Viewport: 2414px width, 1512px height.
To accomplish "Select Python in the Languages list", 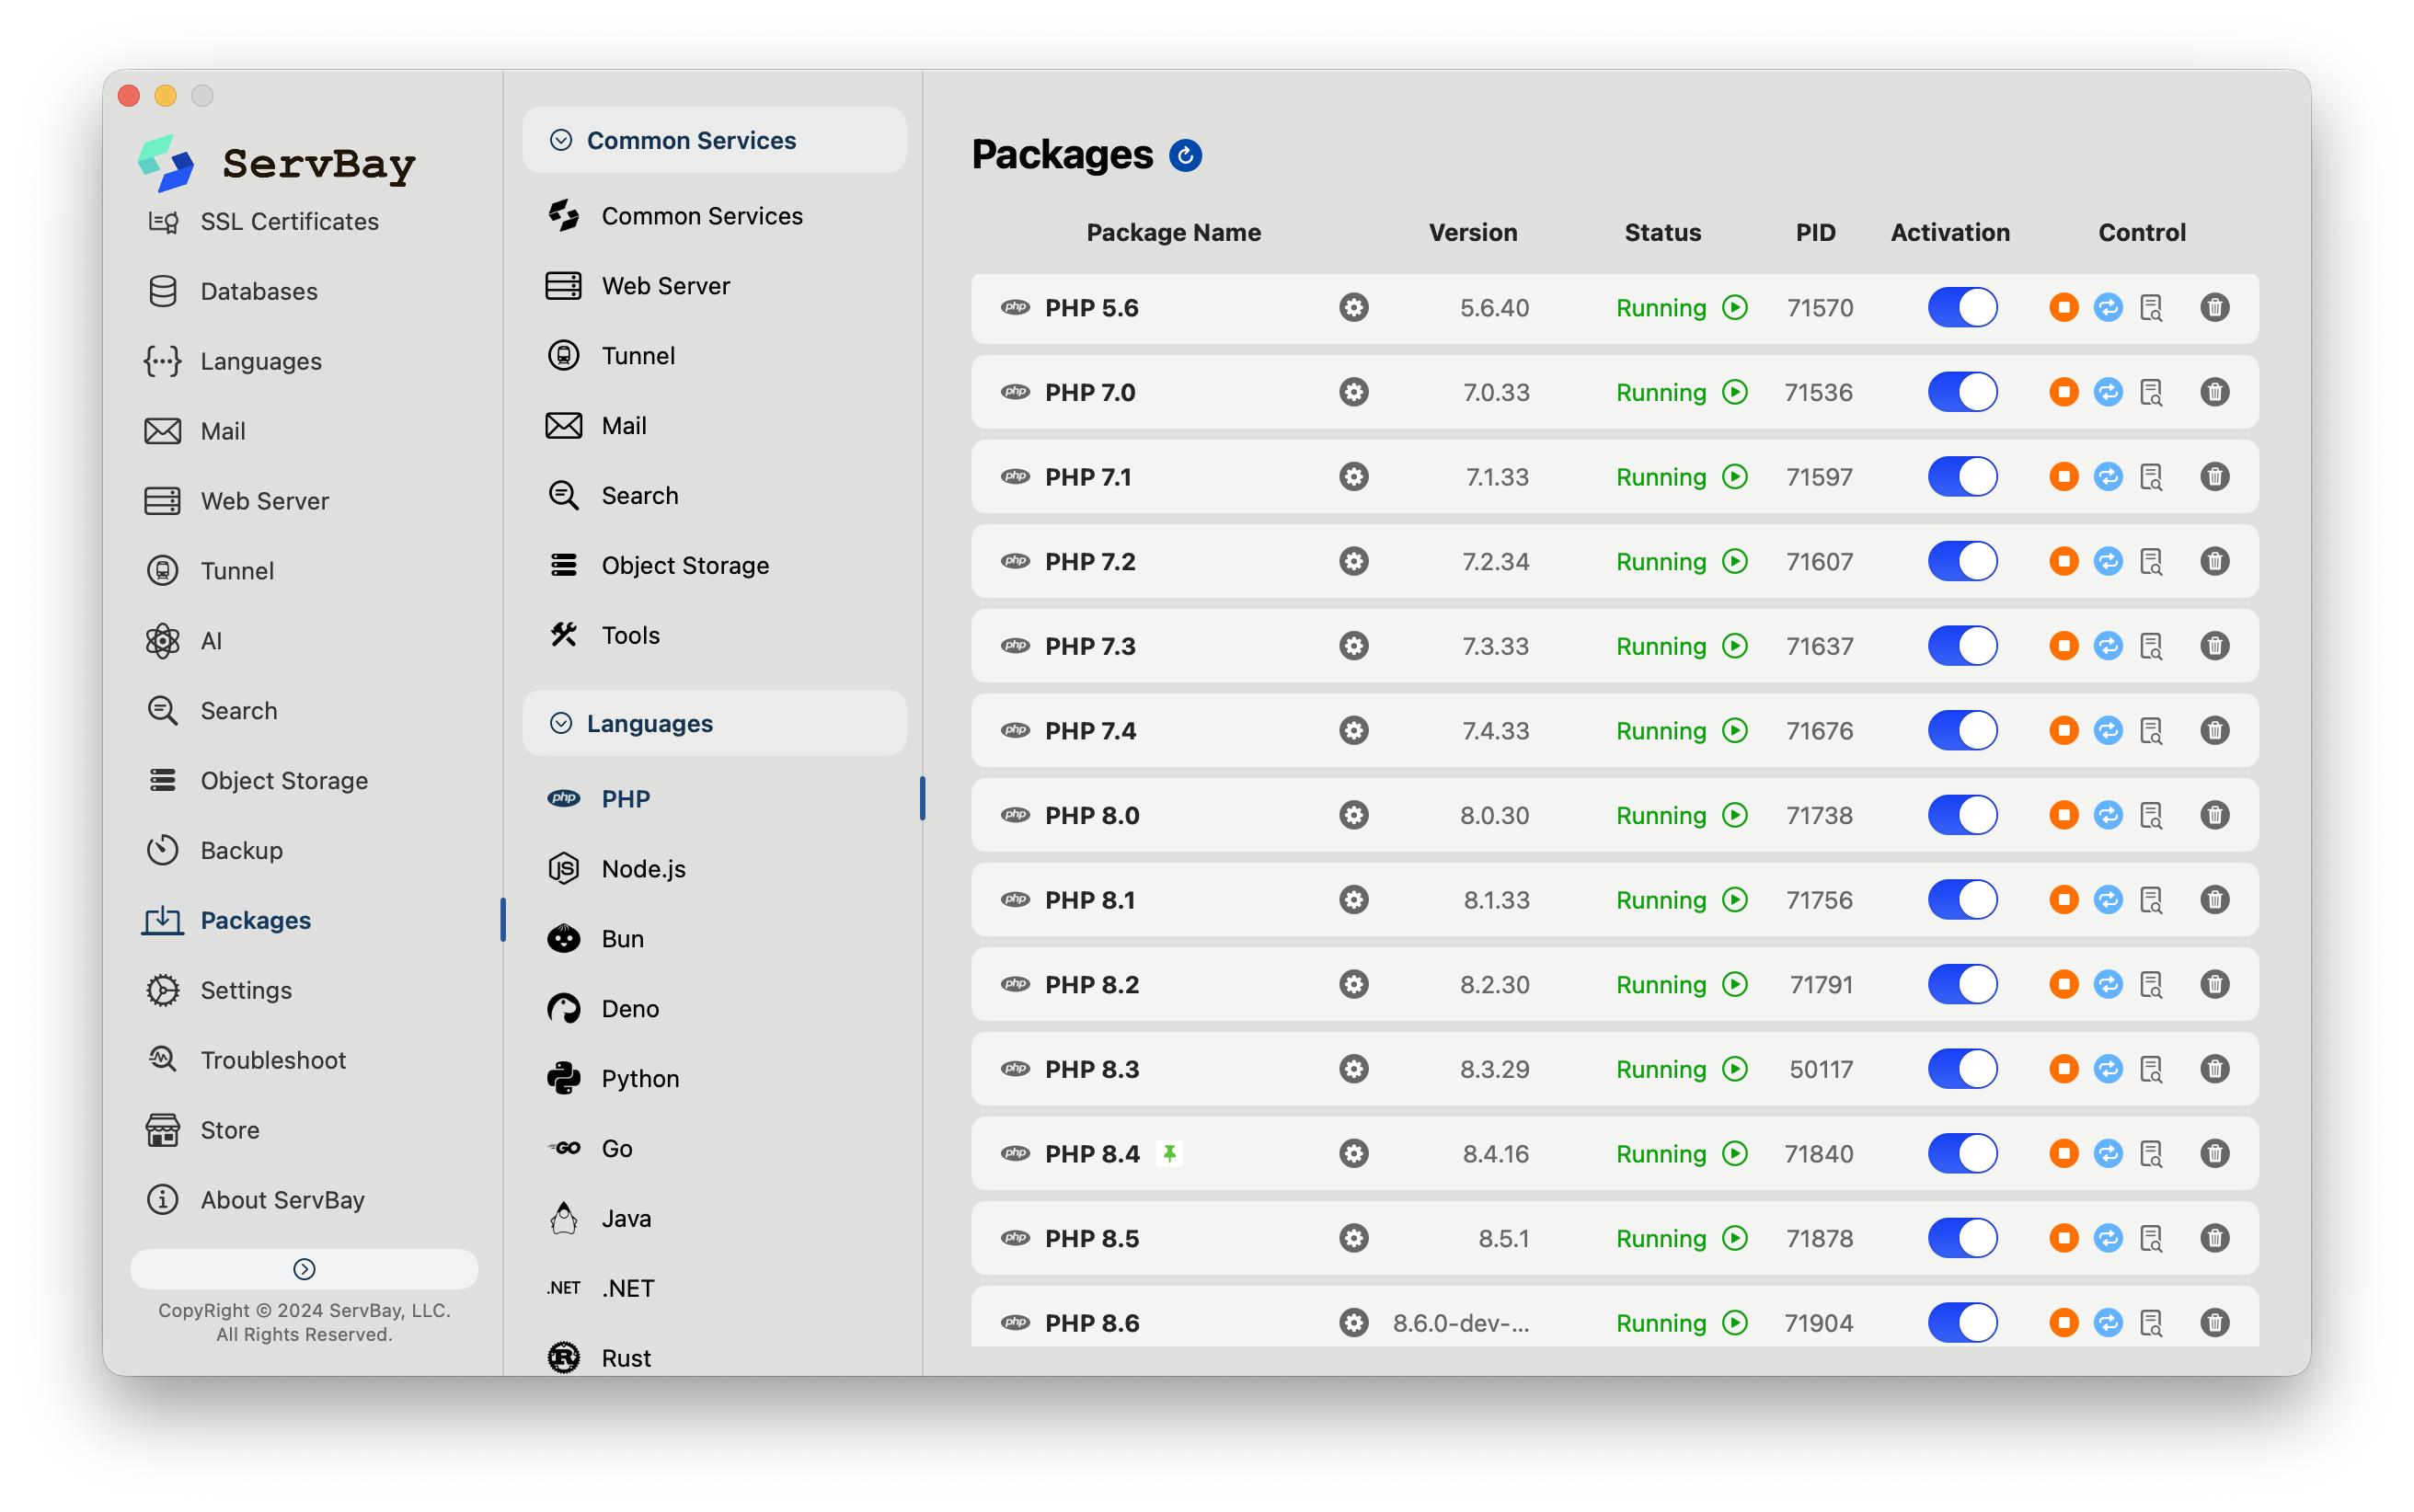I will coord(613,1079).
